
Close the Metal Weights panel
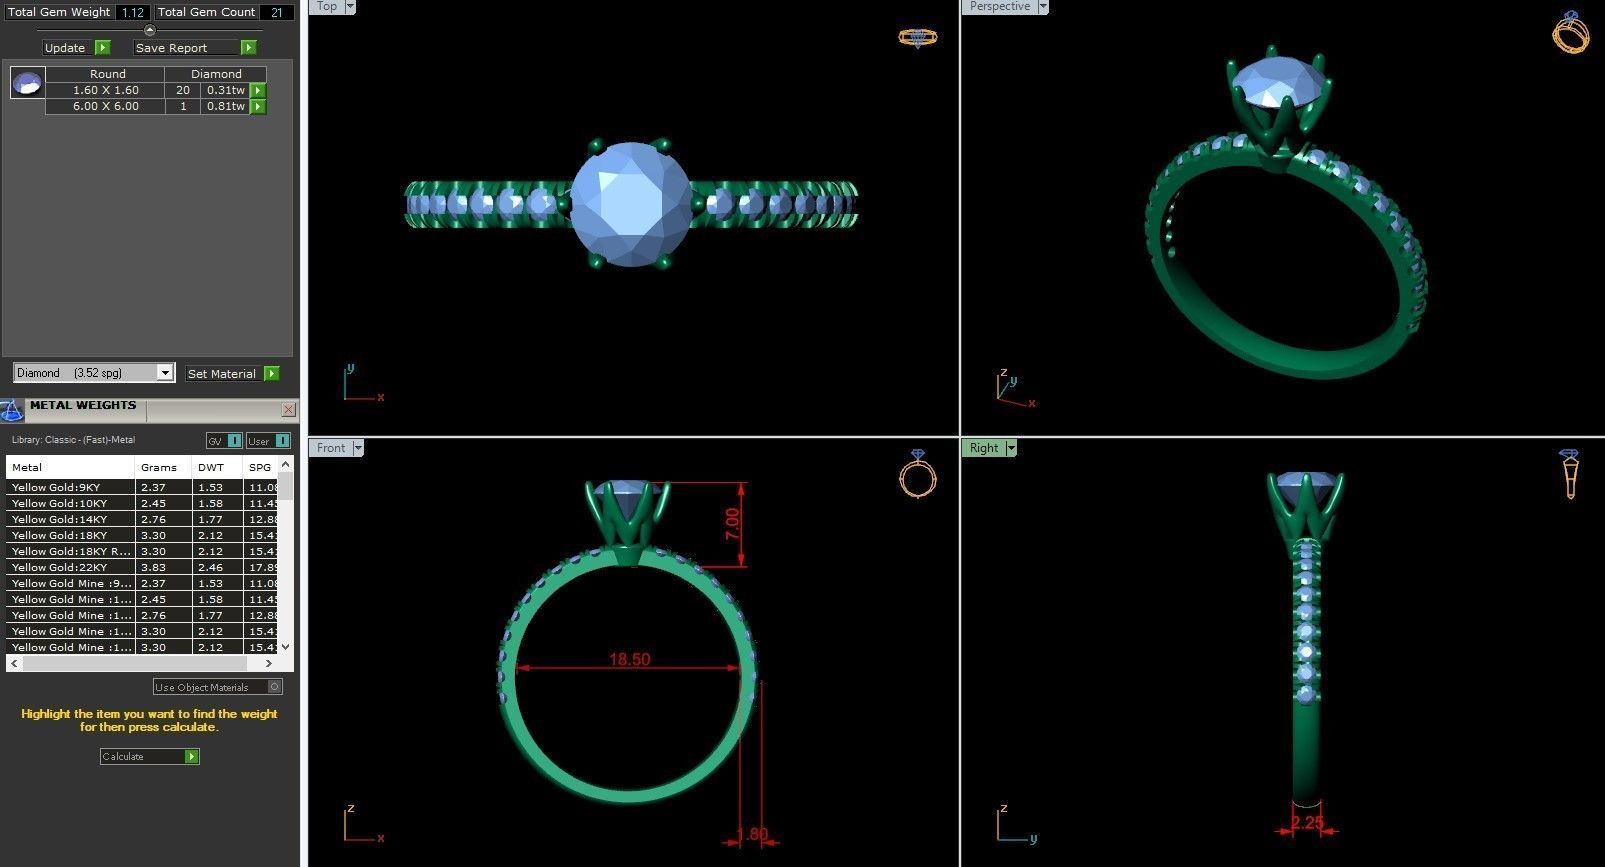(289, 409)
